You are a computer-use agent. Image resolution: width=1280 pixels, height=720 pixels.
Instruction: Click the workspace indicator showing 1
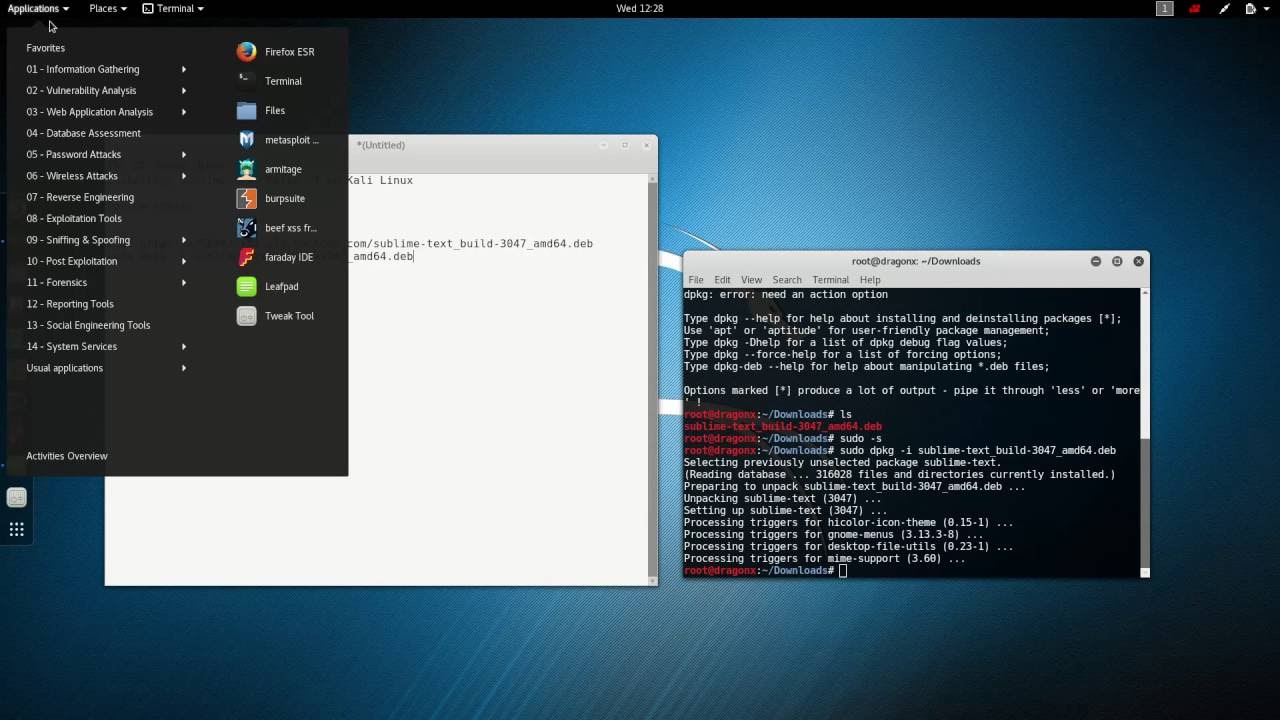pos(1165,8)
